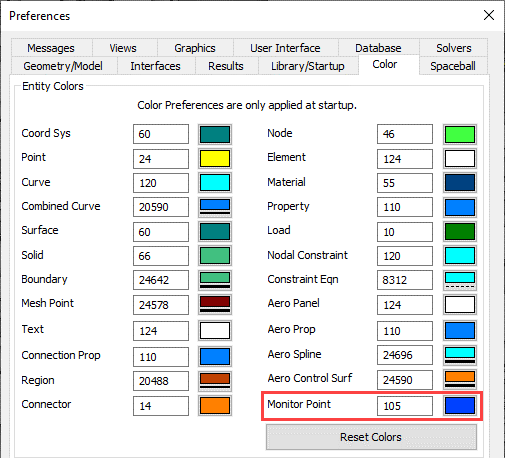505x458 pixels.
Task: Select the User Interface tab
Action: [x=285, y=48]
